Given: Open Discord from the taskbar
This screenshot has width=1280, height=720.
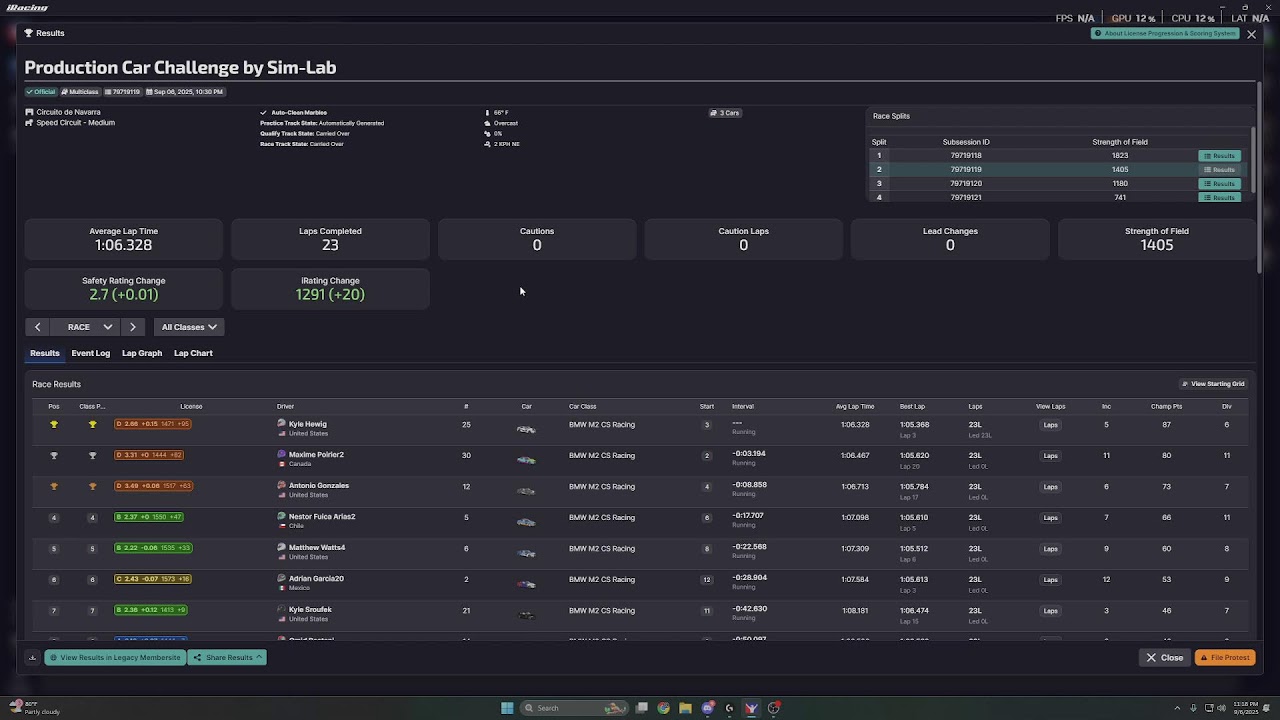Looking at the screenshot, I should 708,708.
